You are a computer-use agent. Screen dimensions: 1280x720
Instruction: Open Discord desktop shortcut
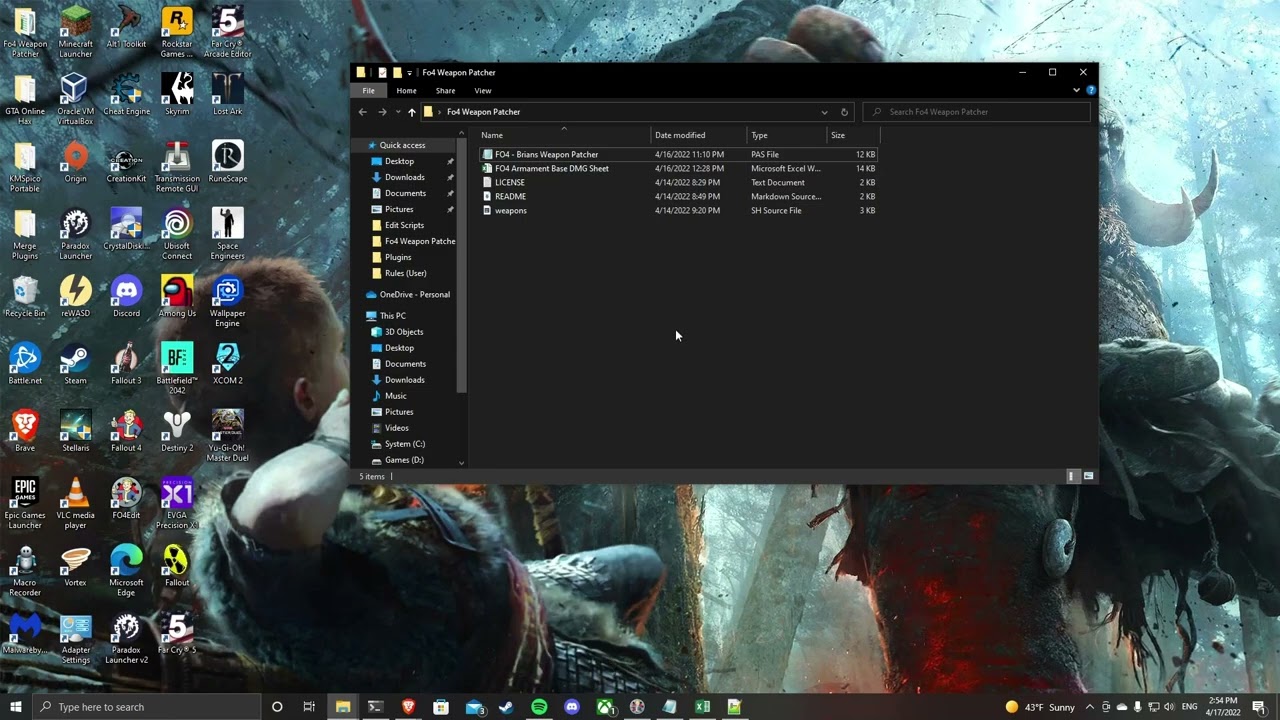click(x=126, y=298)
